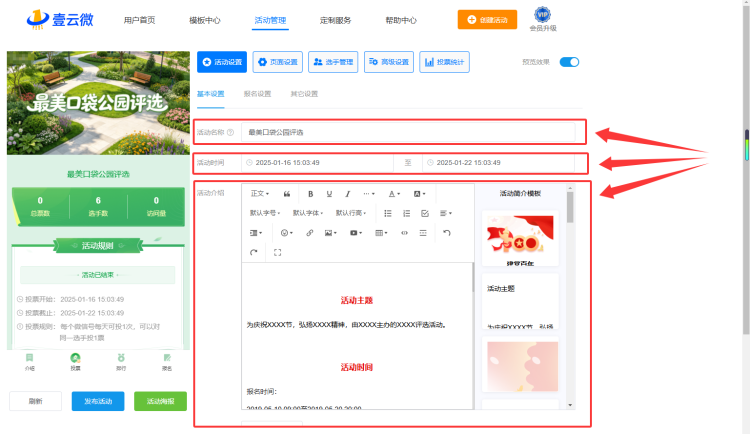Select the red party-themed intro template thumbnail
Image resolution: width=750 pixels, height=434 pixels.
coord(520,238)
